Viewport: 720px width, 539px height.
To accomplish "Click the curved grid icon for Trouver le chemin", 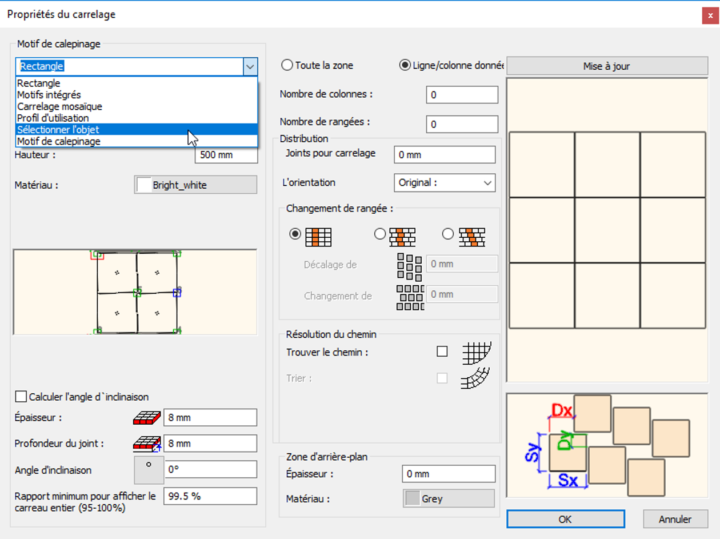I will [476, 353].
